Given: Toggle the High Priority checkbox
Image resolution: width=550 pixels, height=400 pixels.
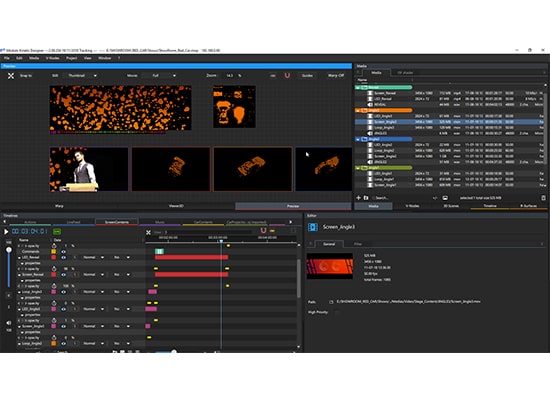Looking at the screenshot, I should (337, 312).
